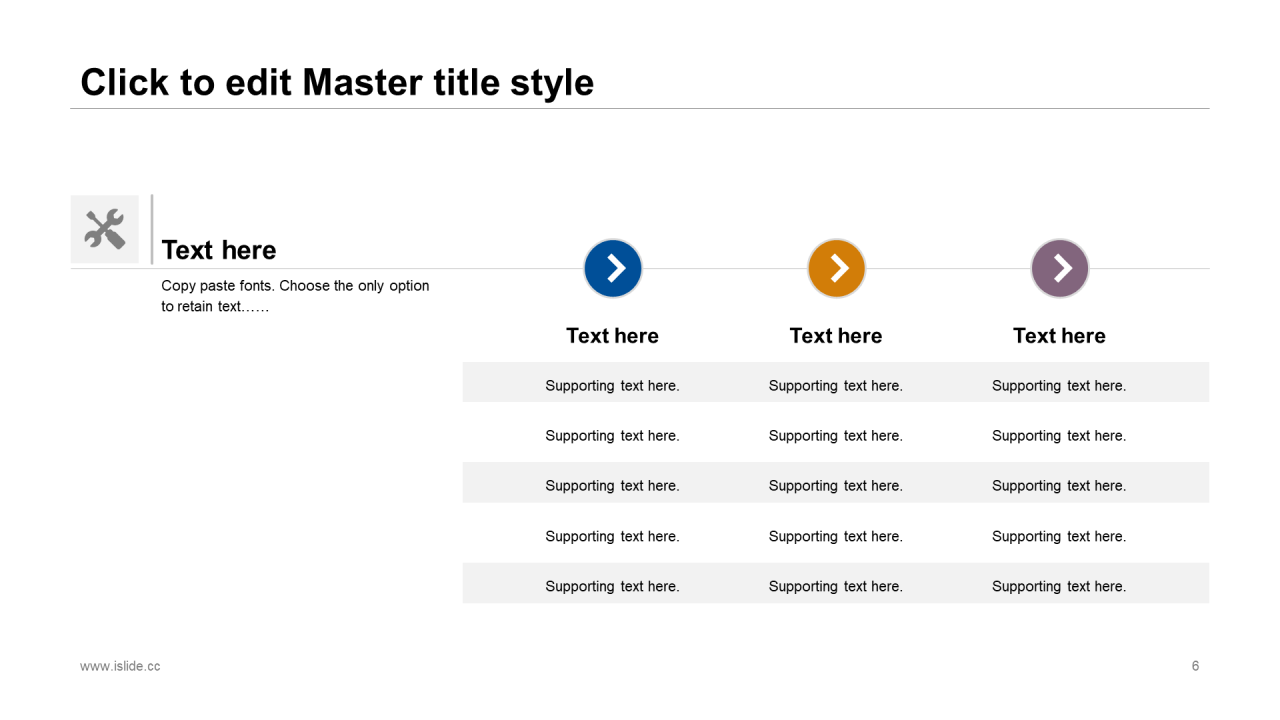
Task: Click last supporting text under the orange chevron column
Action: (836, 587)
